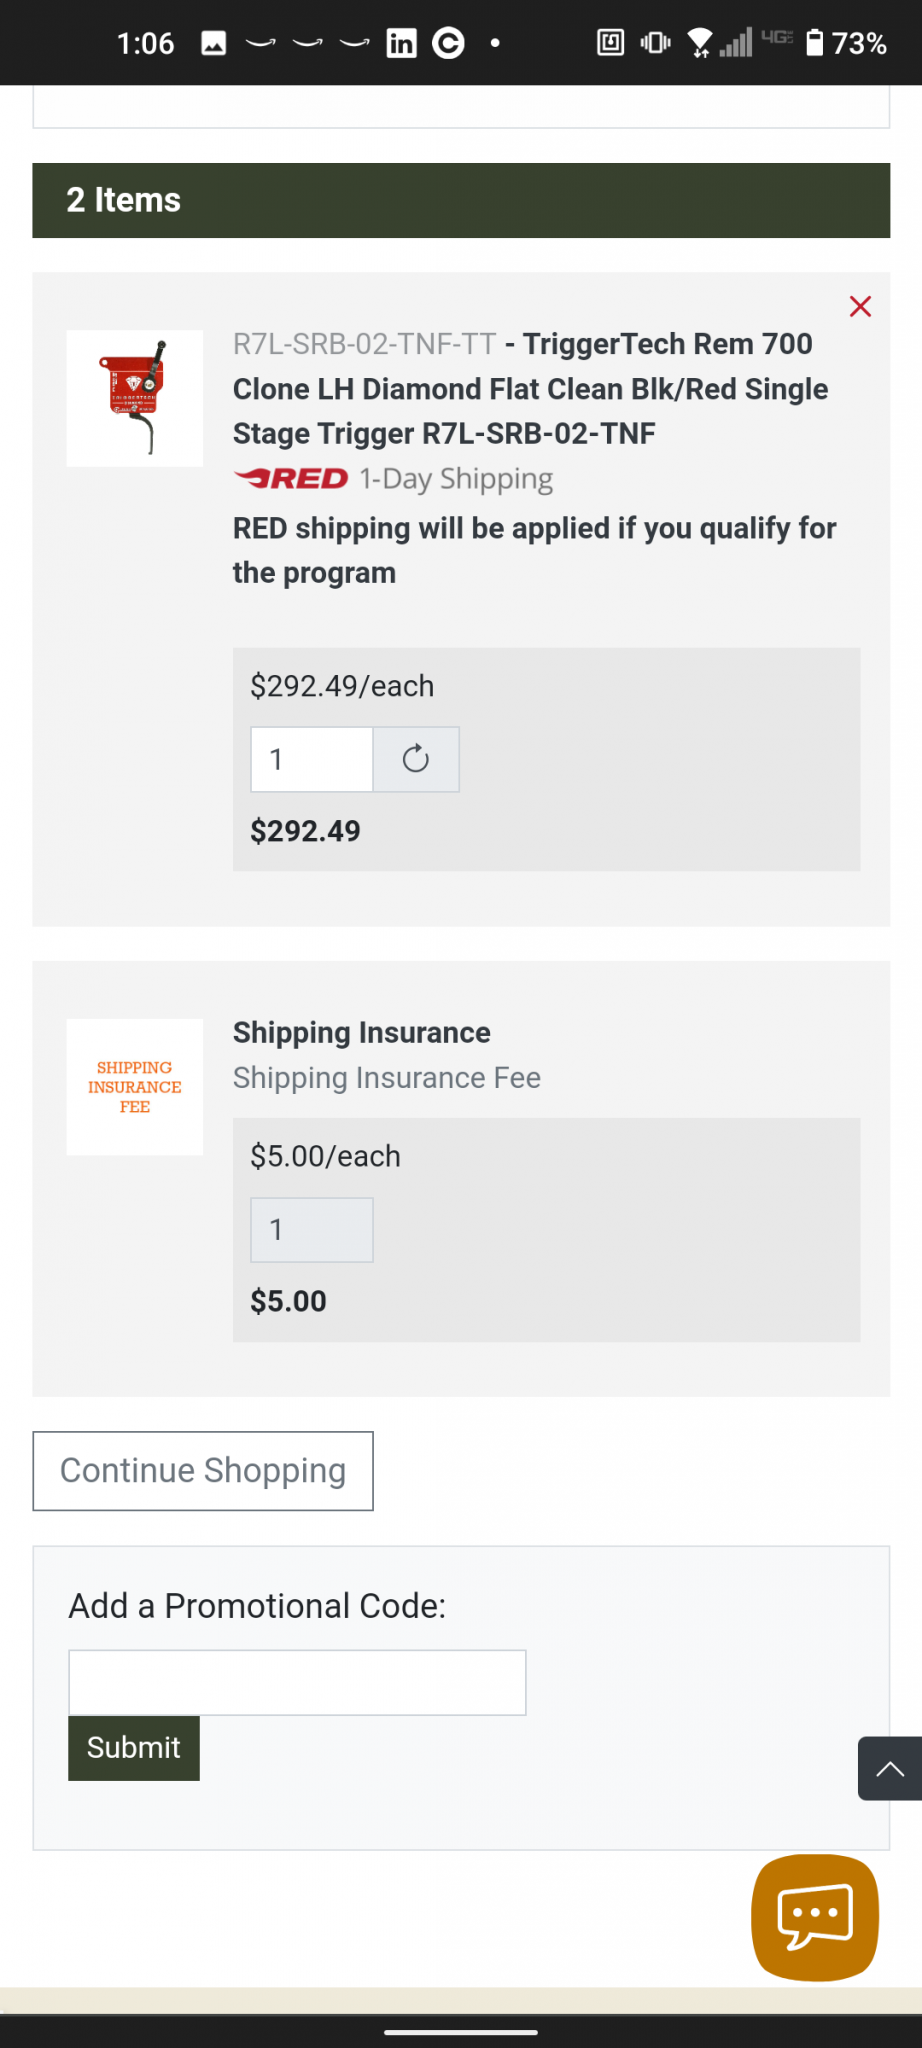Screen dimensions: 922x2048
Task: Tap the Grammarly G icon in status bar
Action: pos(448,43)
